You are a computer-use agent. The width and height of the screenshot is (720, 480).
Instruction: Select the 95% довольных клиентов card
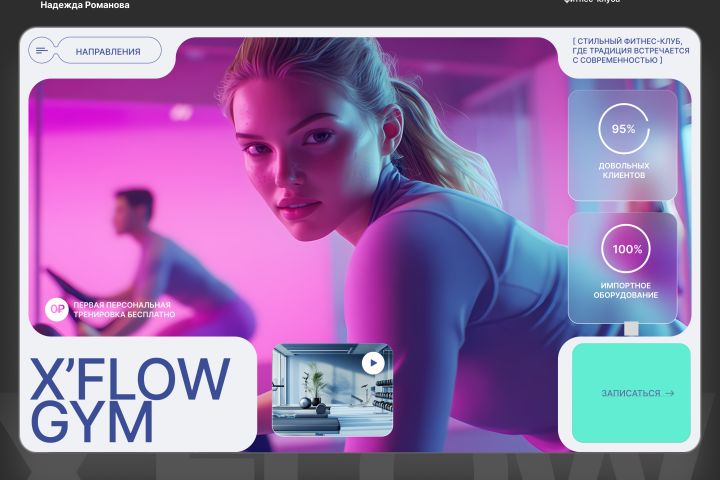[x=623, y=146]
